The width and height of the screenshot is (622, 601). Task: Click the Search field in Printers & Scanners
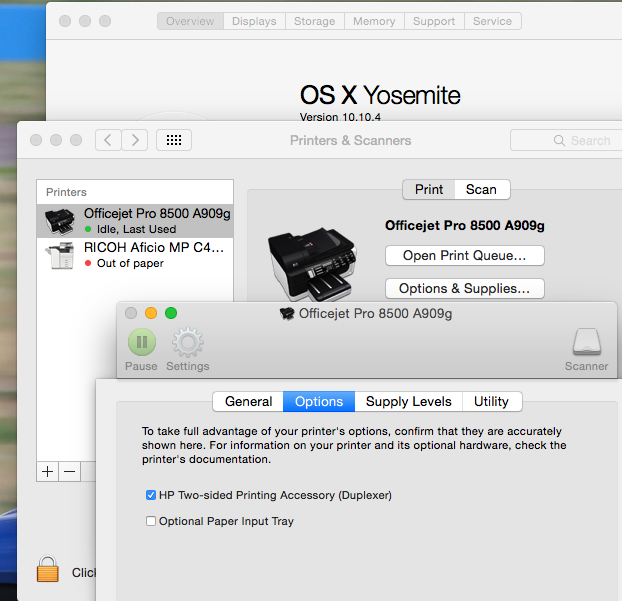566,140
